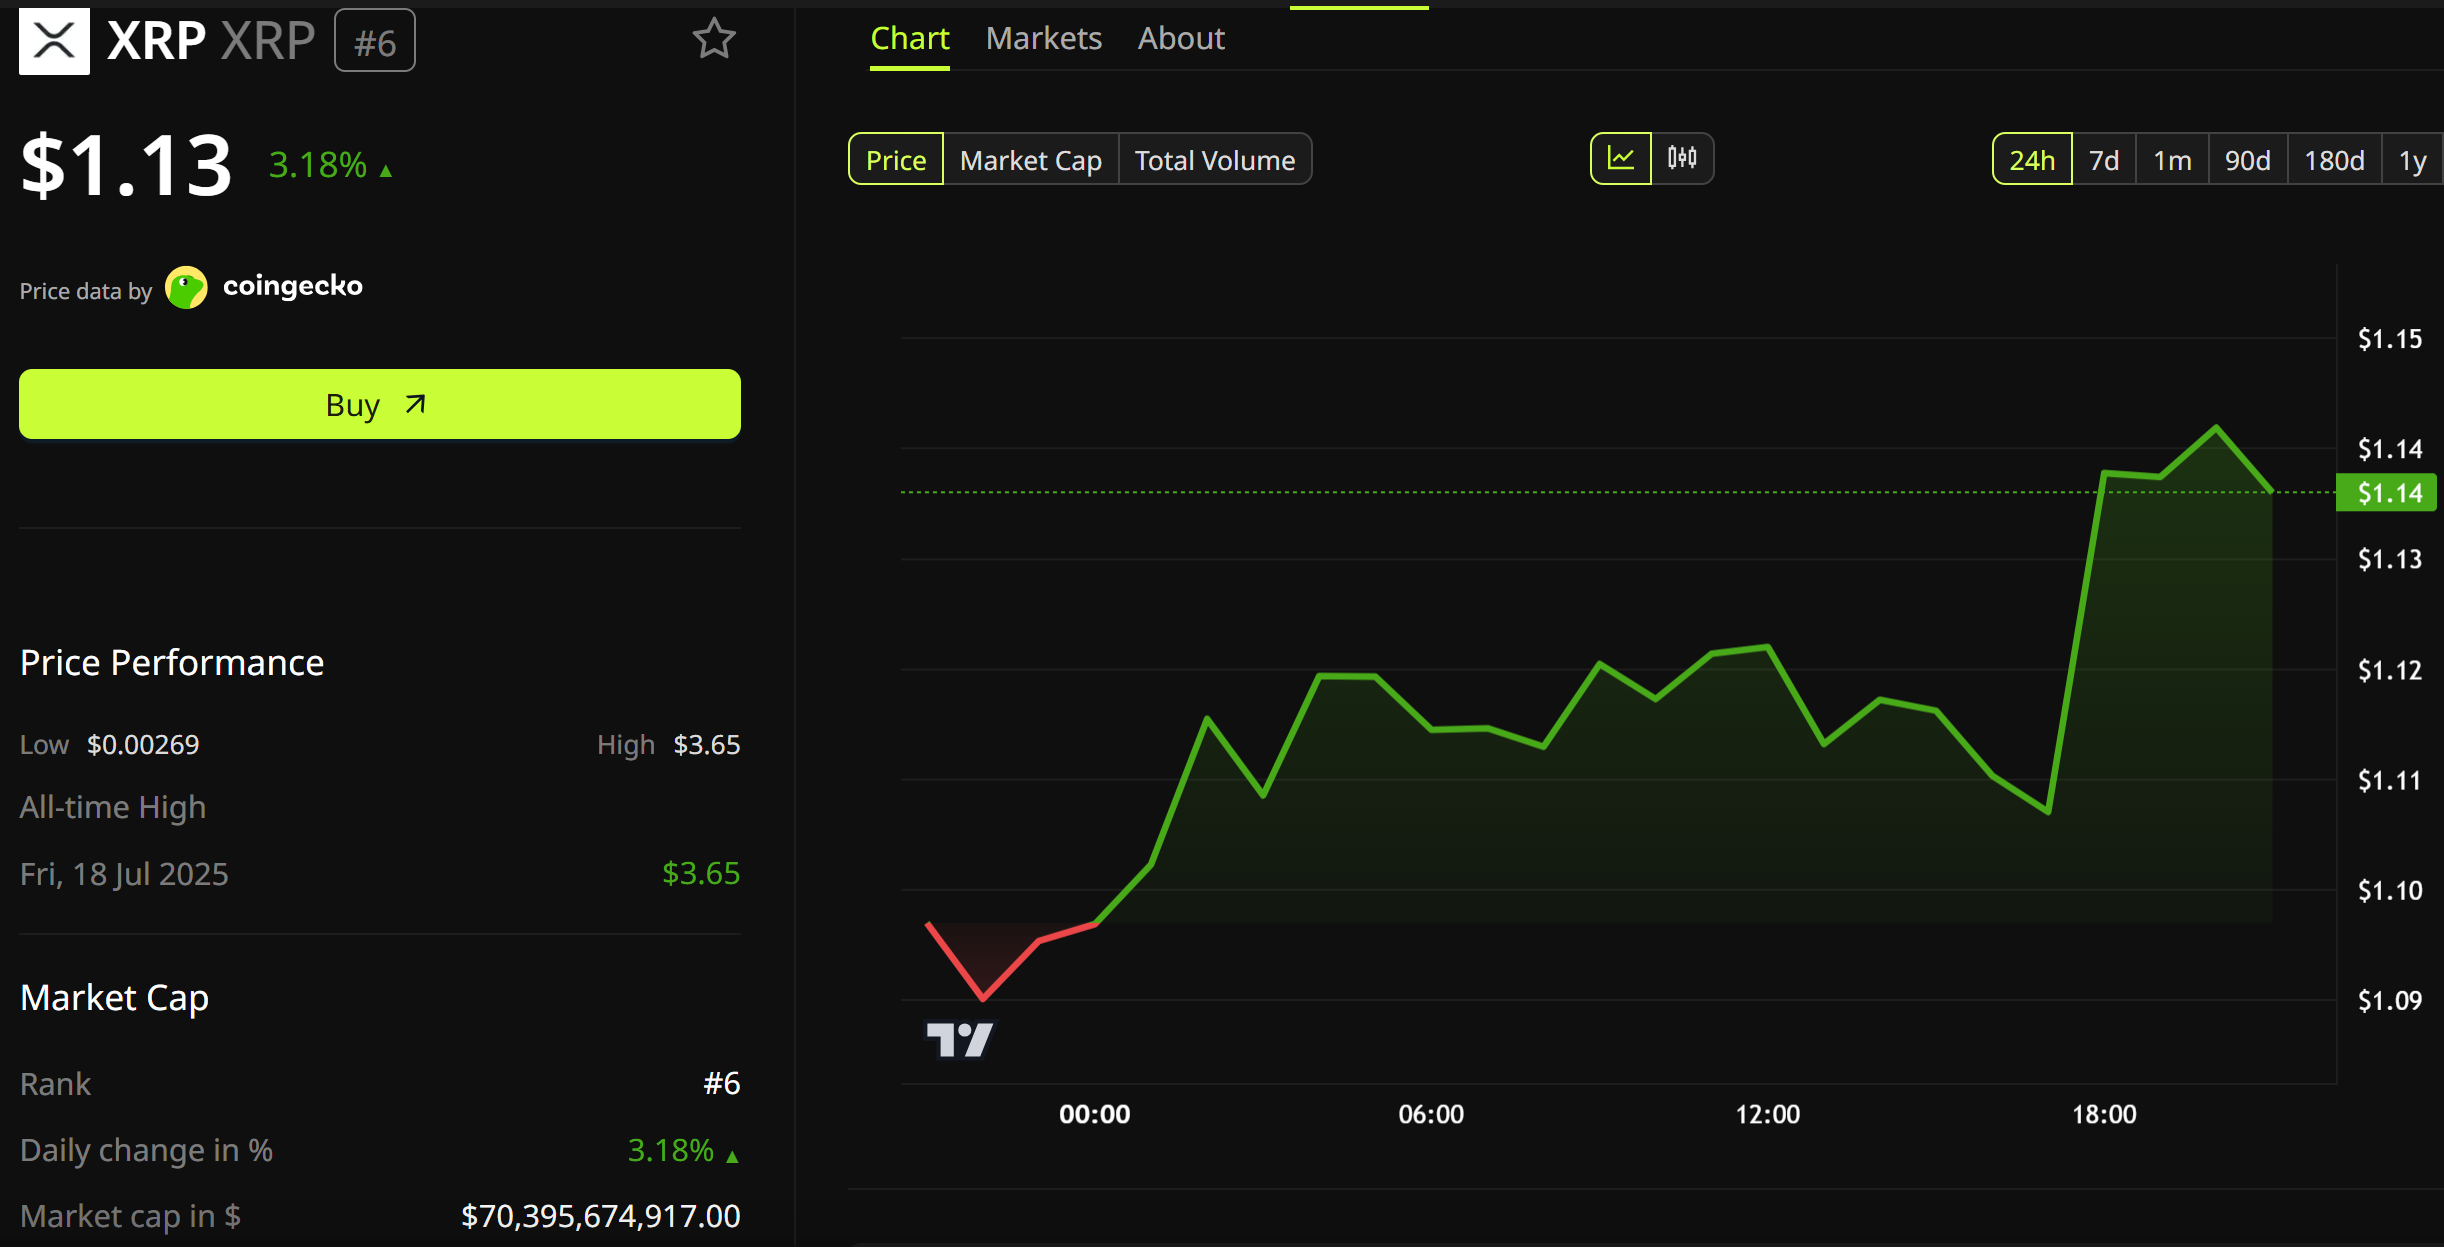The width and height of the screenshot is (2444, 1248).
Task: Click the $1.11 price axis label
Action: point(2390,780)
